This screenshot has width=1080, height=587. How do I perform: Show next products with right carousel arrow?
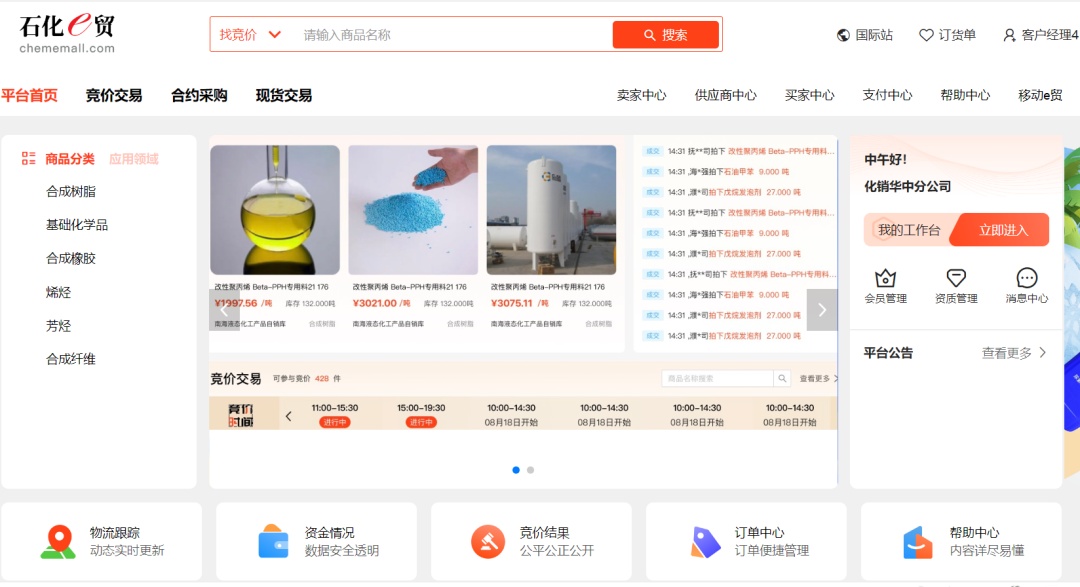[x=822, y=310]
